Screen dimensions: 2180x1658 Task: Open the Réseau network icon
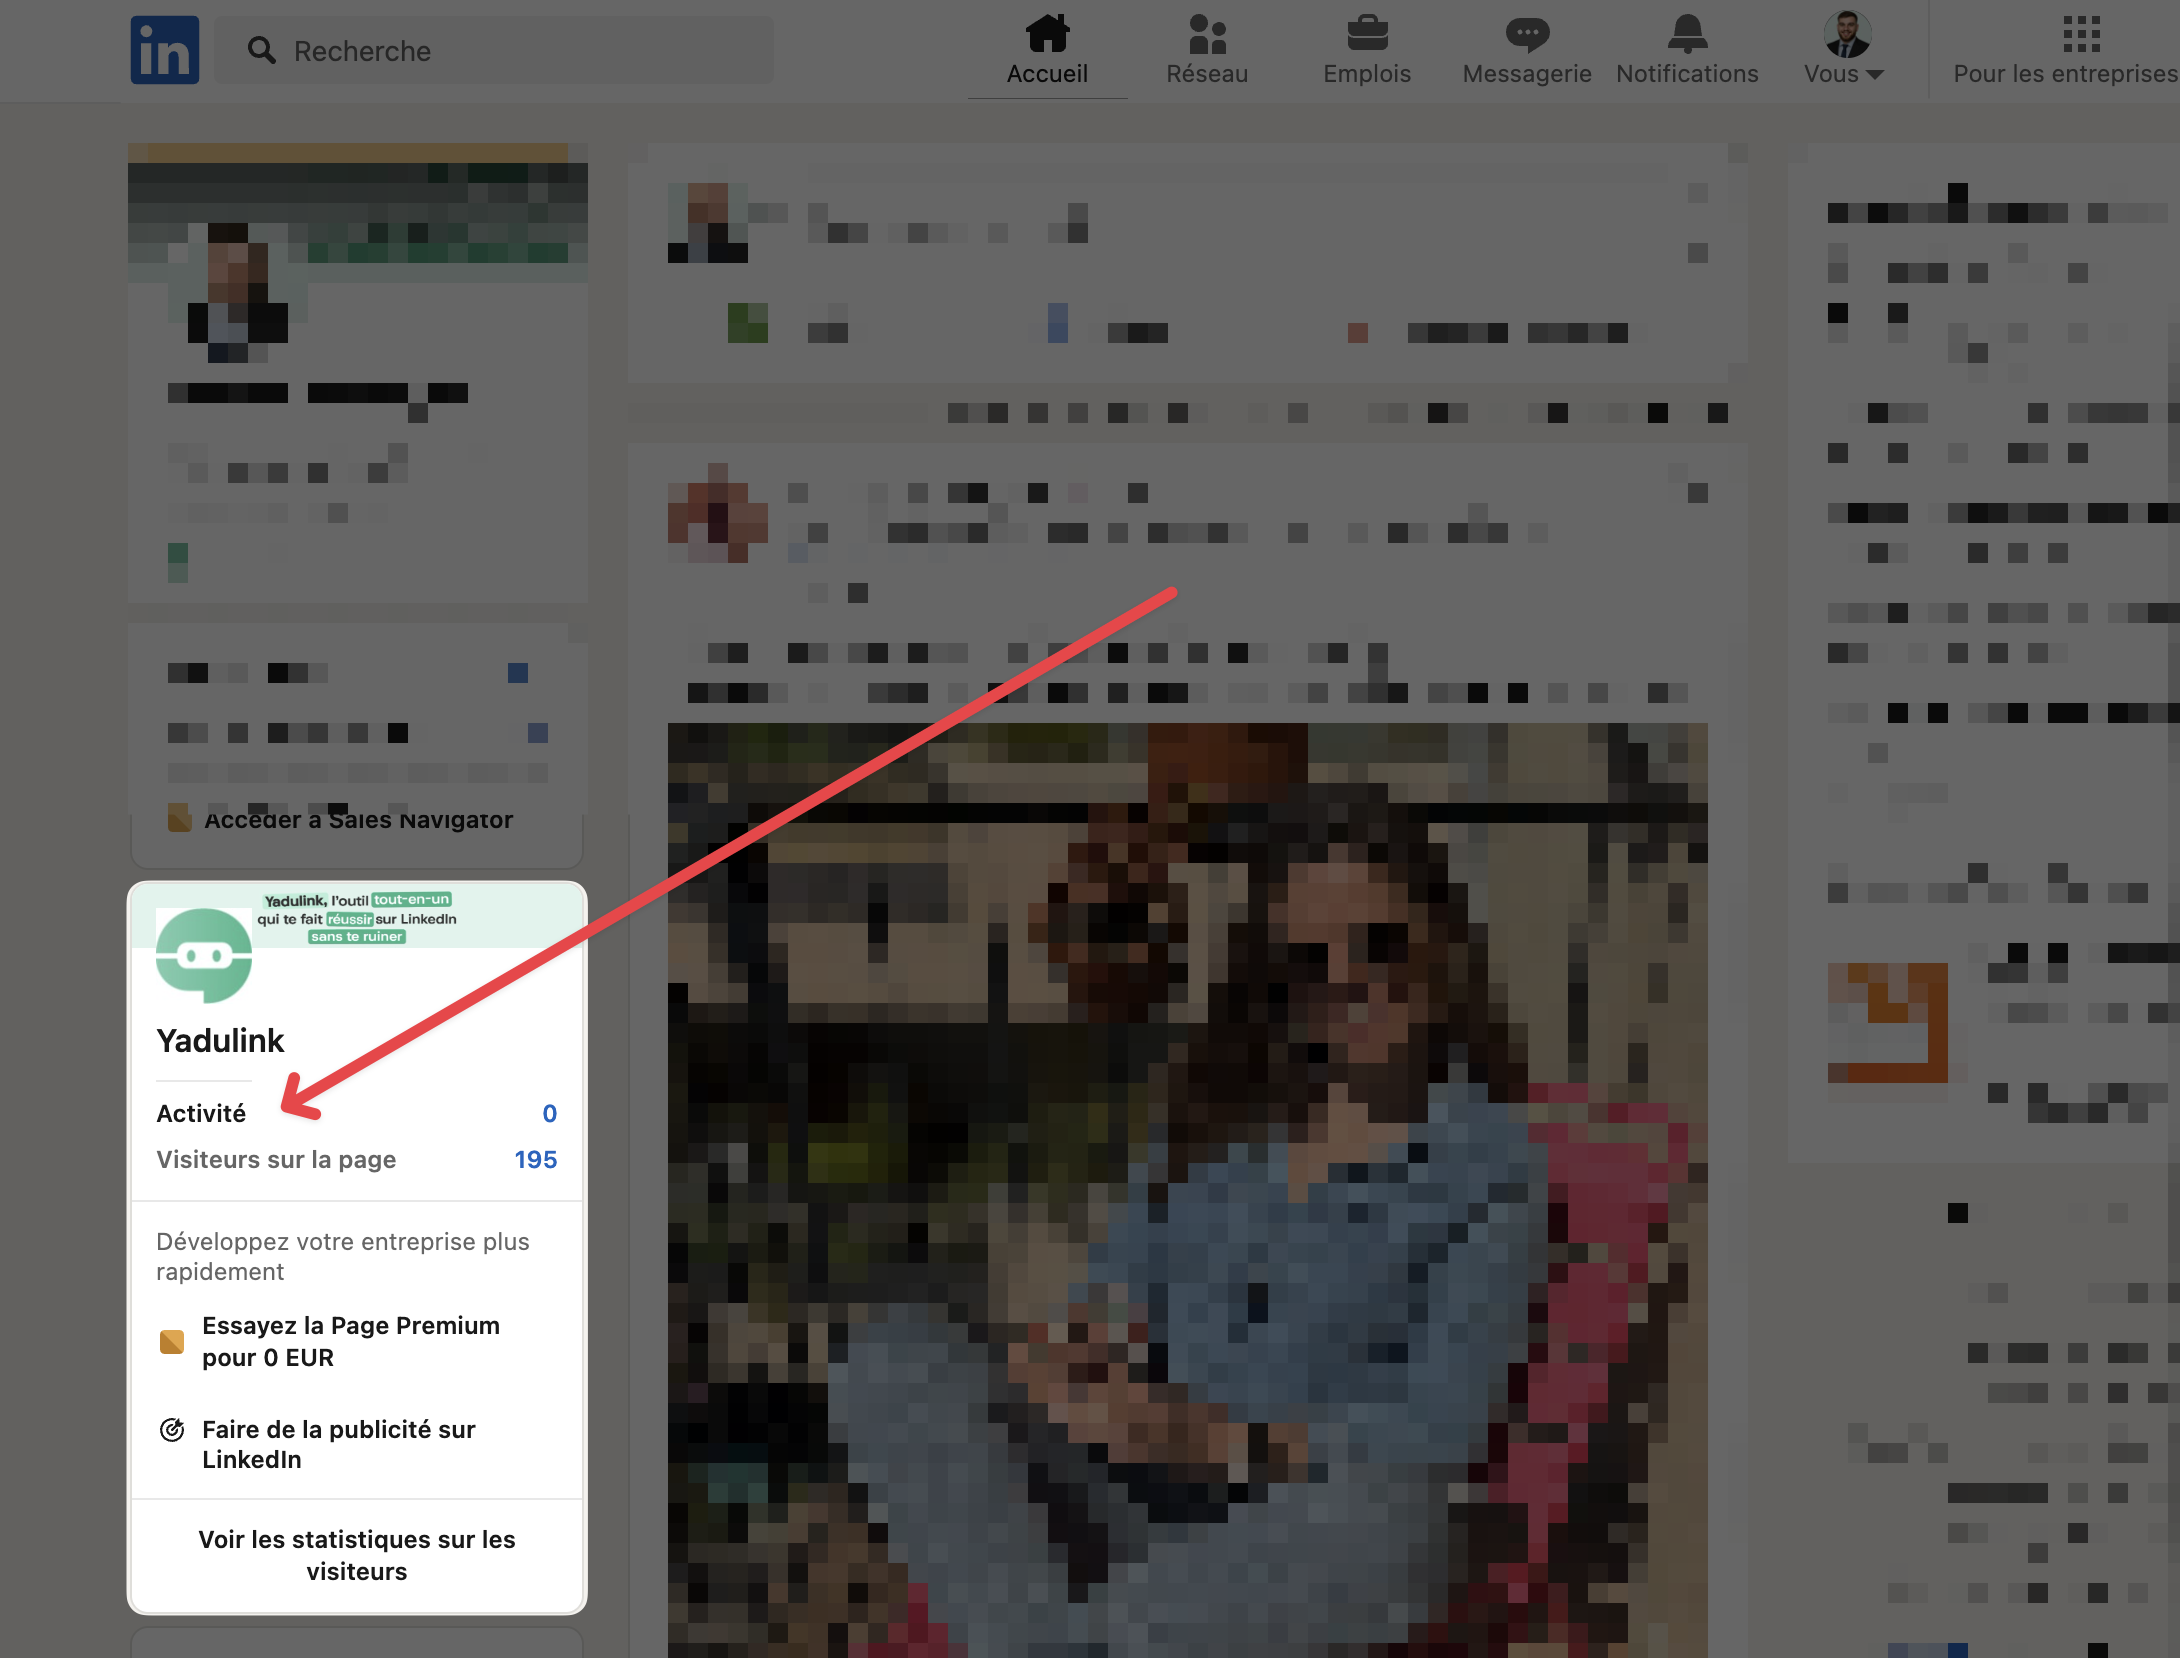tap(1206, 34)
